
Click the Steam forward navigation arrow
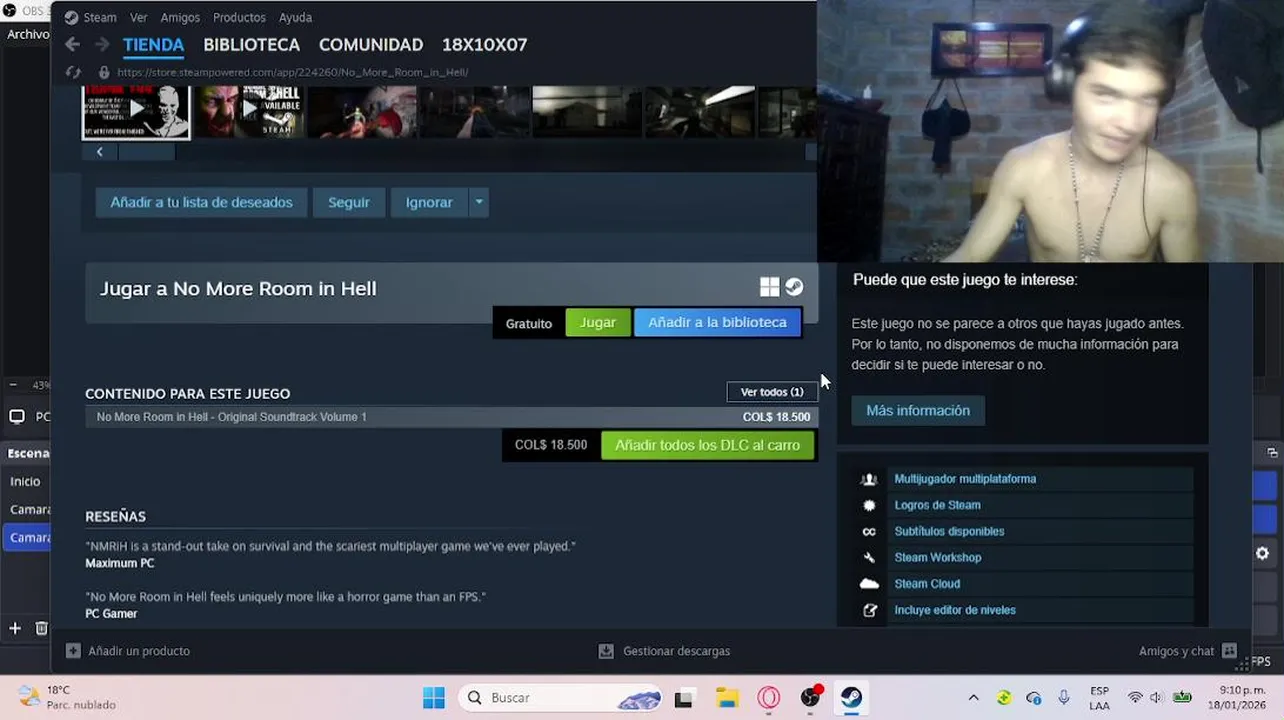(102, 44)
